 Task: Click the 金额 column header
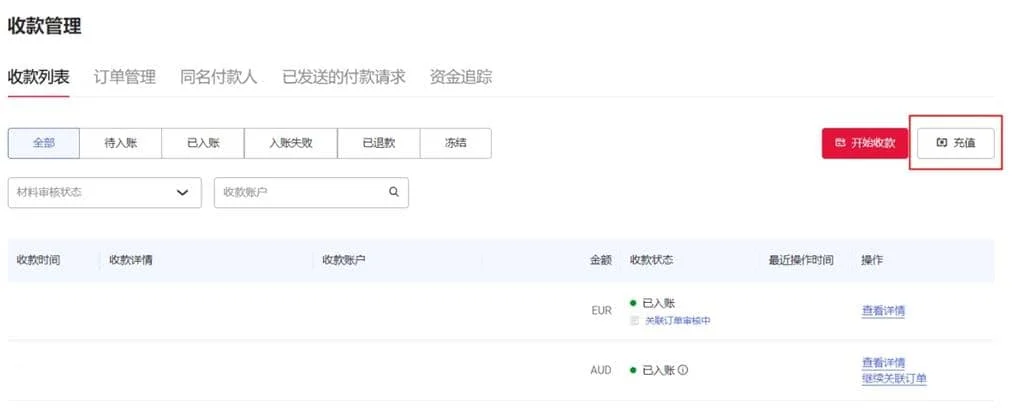pyautogui.click(x=601, y=260)
